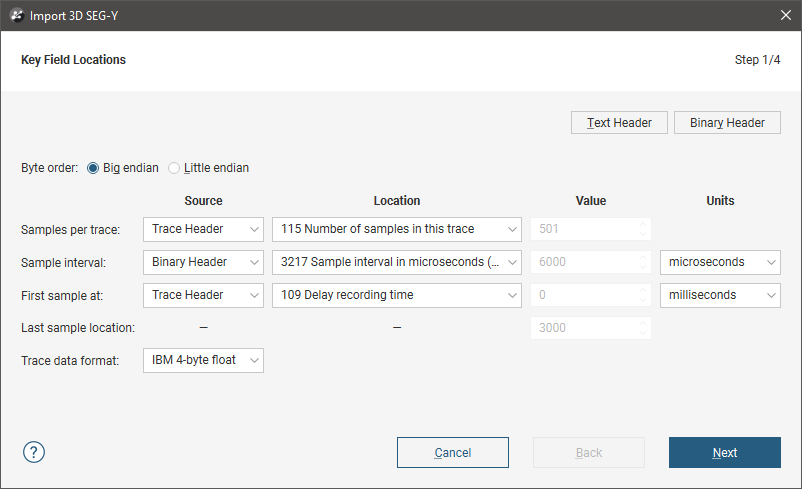Click the Leapfrog app icon in title bar
Viewport: 802px width, 489px height.
[x=17, y=15]
